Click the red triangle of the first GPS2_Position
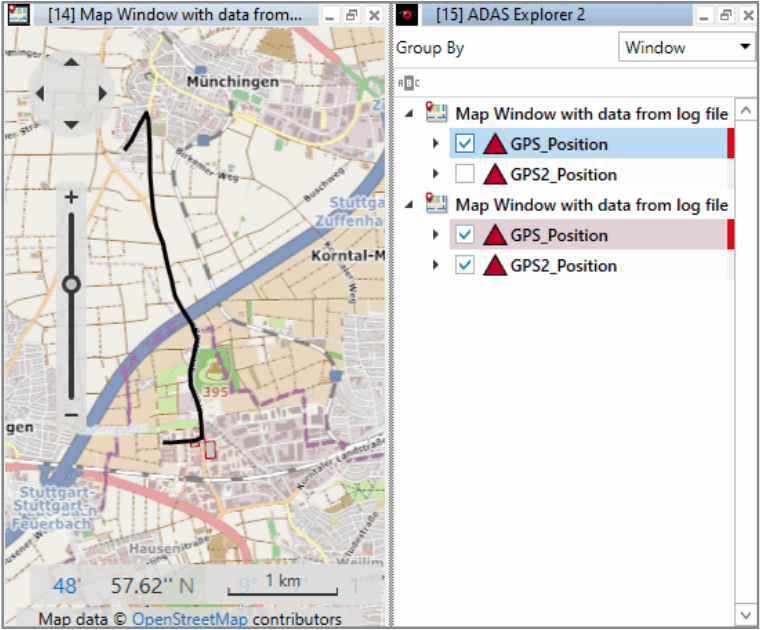The height and width of the screenshot is (630, 760). coord(495,174)
